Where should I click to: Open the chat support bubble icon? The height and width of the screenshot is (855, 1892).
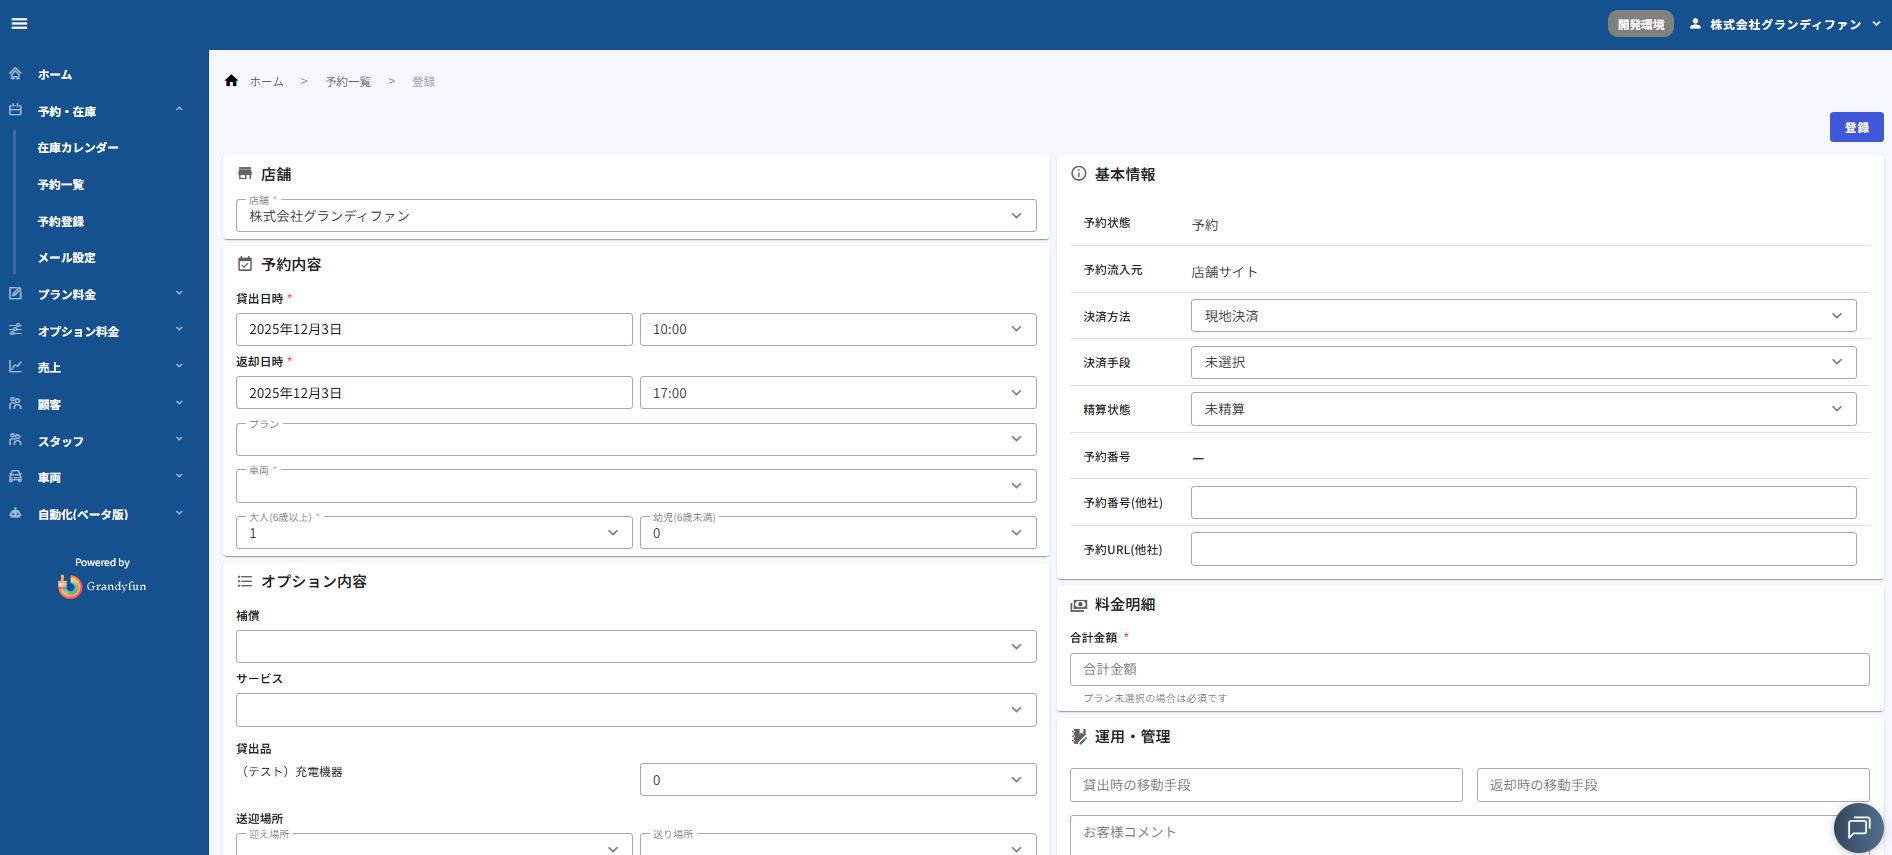click(x=1858, y=827)
